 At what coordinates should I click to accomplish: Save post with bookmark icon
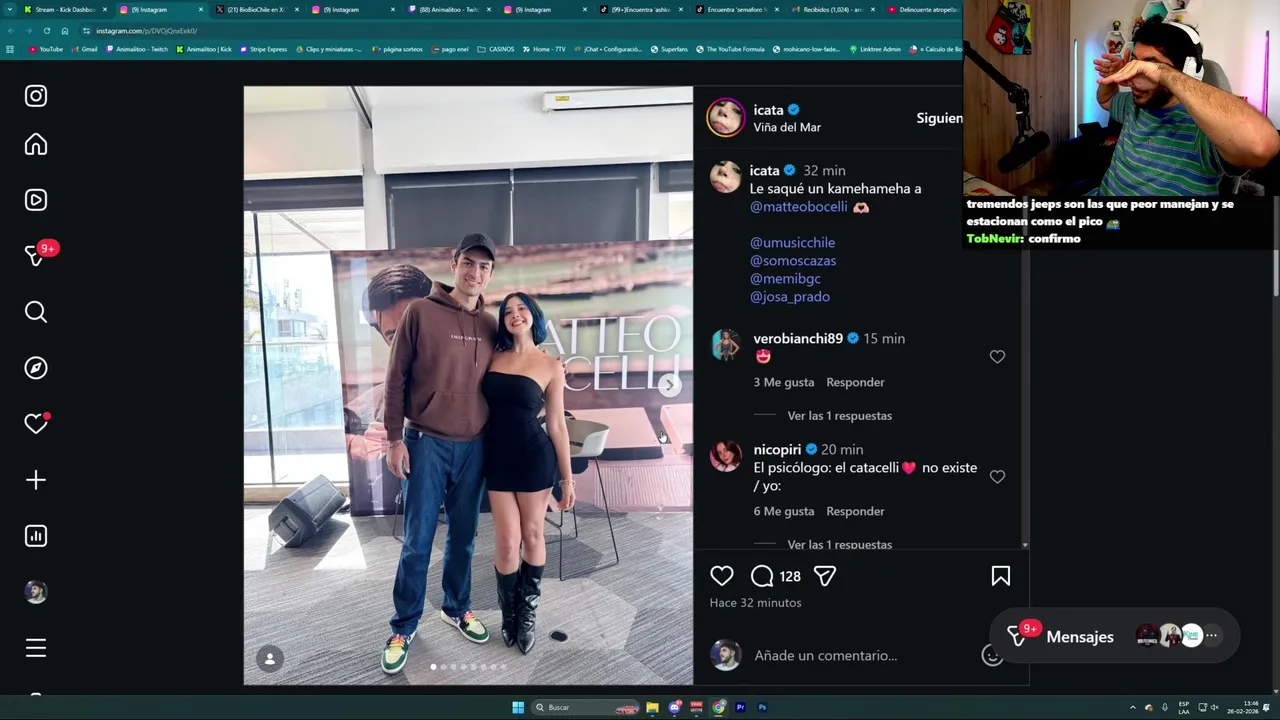click(x=1001, y=576)
